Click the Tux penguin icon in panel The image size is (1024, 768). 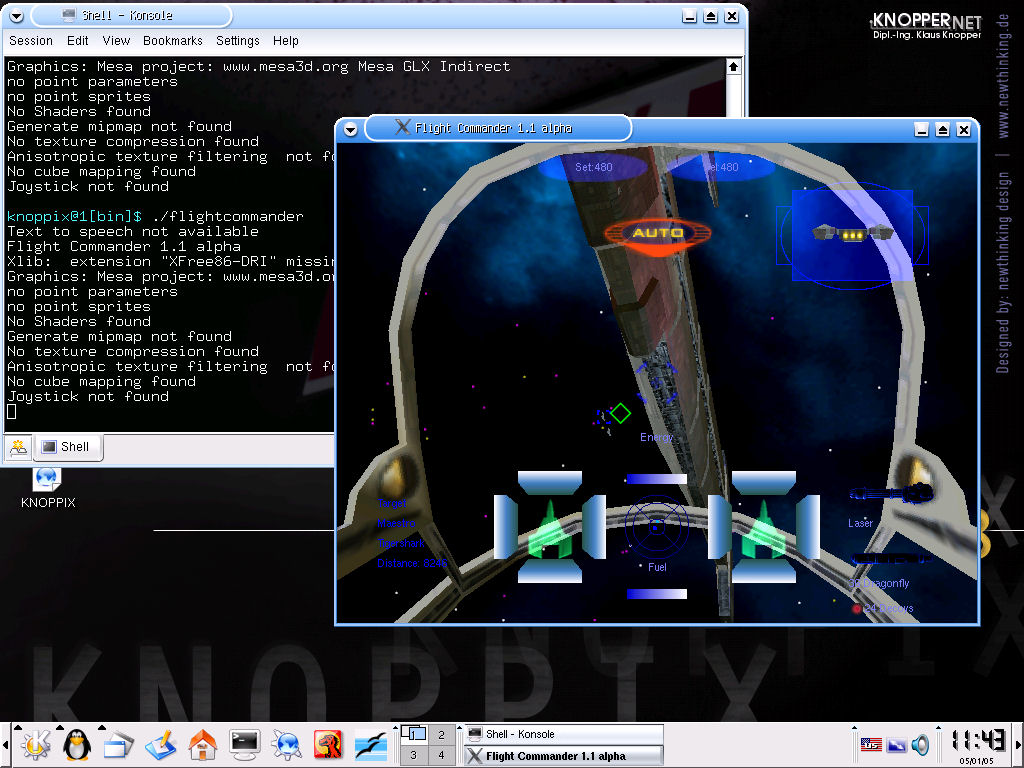coord(77,743)
